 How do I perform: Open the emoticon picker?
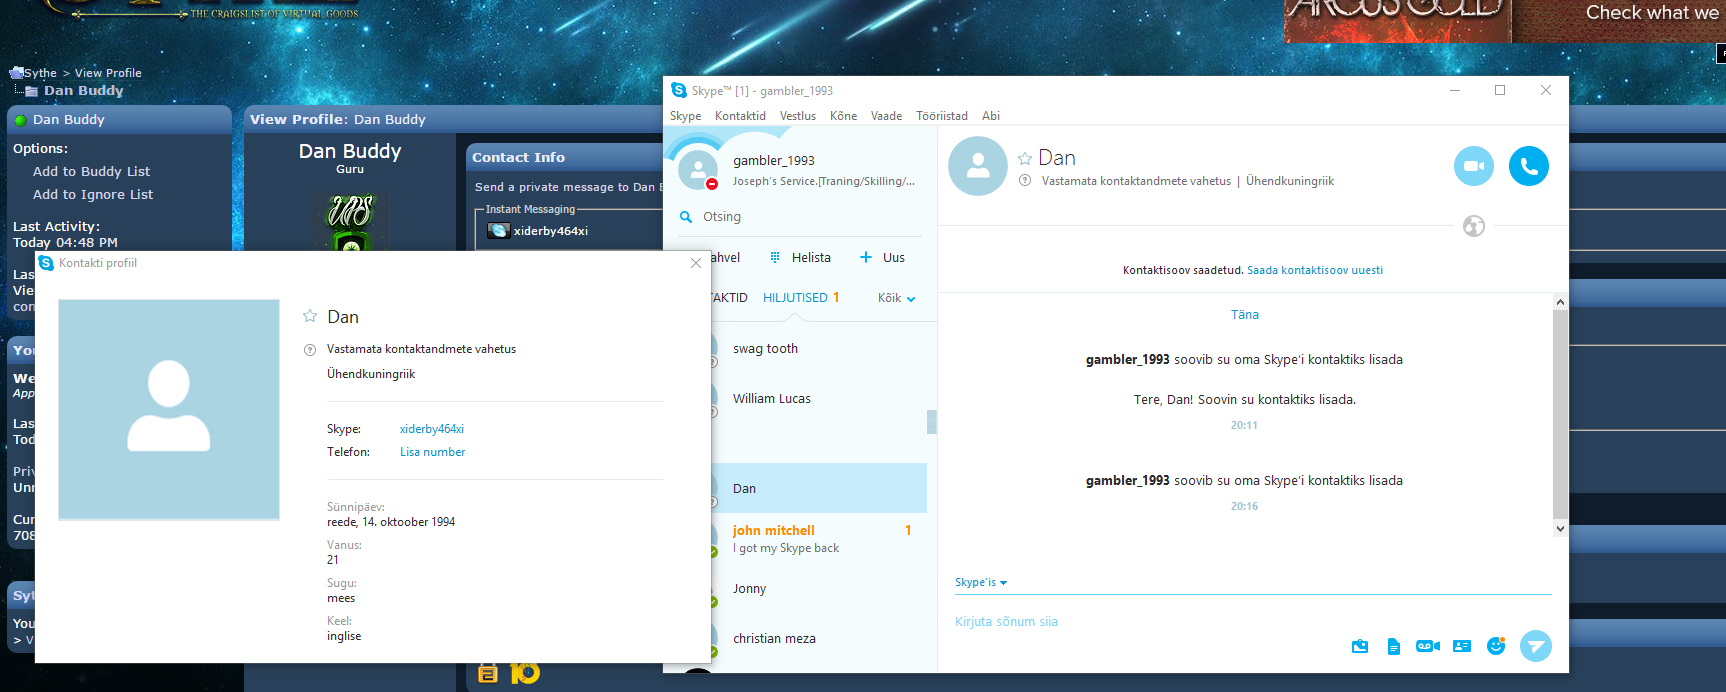point(1496,646)
